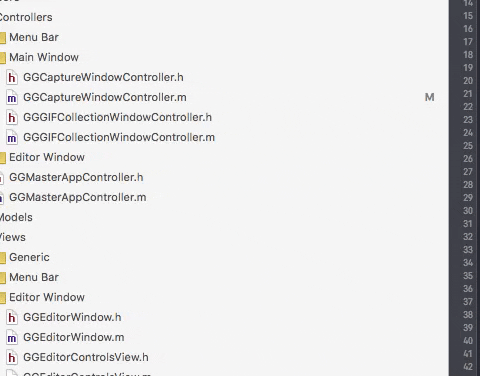Open the Editor Window group under Controllers
This screenshot has height=376, width=480.
click(47, 157)
